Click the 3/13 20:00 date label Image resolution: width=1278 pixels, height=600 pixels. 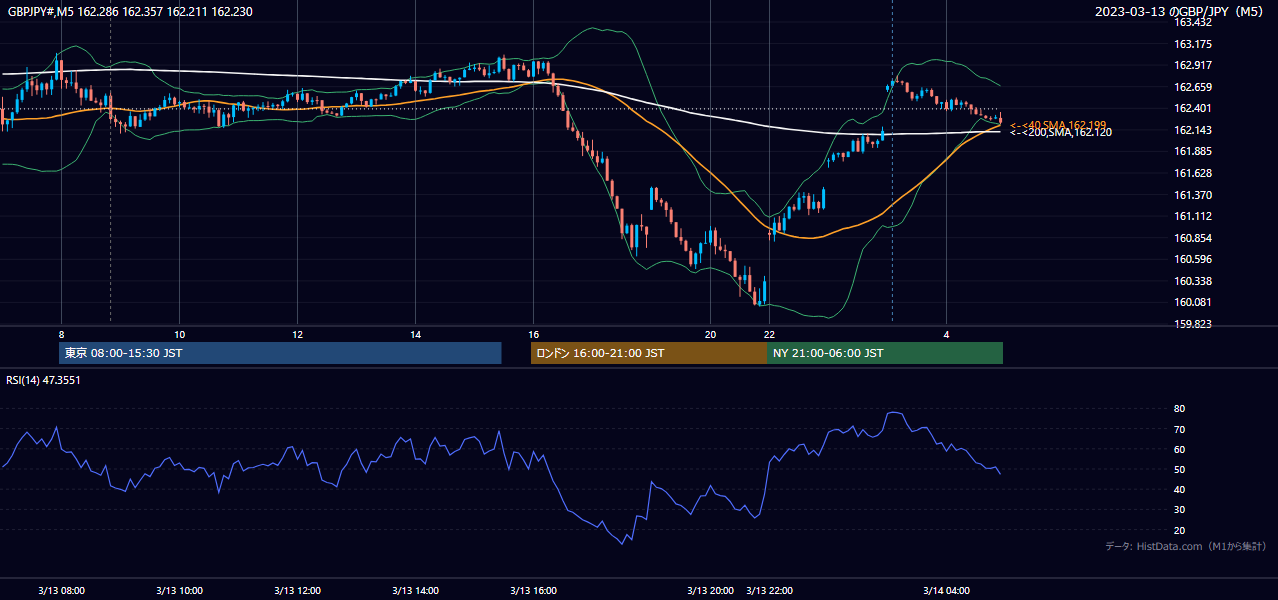click(x=710, y=590)
